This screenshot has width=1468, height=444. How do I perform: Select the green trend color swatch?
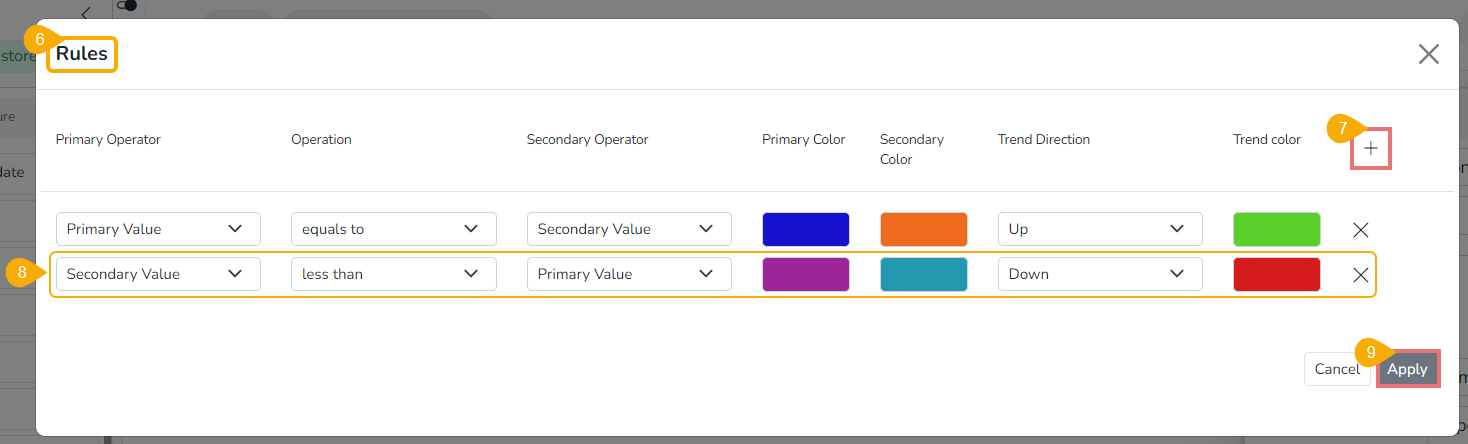pos(1276,229)
